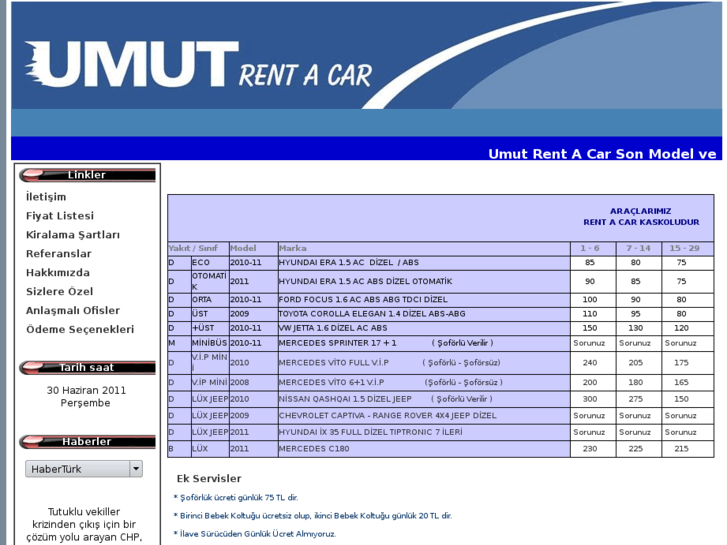The width and height of the screenshot is (727, 545).
Task: Open the Fiyat Listesi page
Action: point(60,216)
